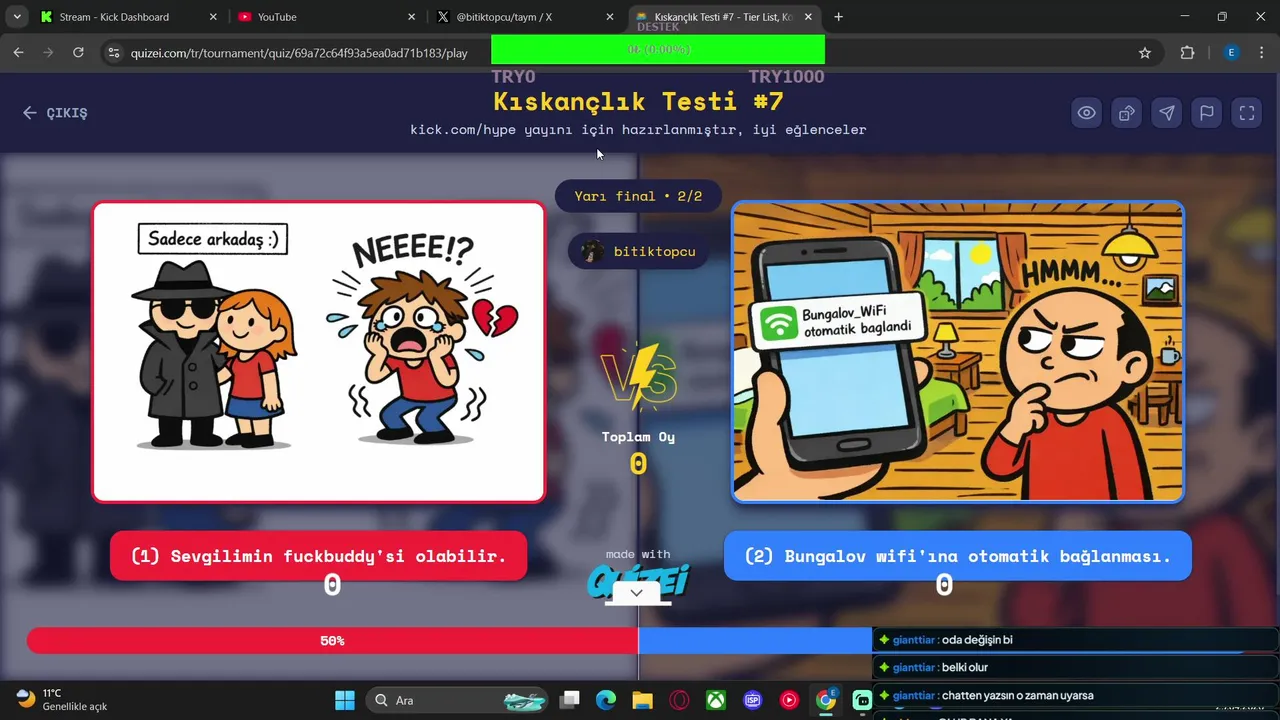Go back with the browser back arrow
This screenshot has height=720, width=1280.
(x=18, y=53)
